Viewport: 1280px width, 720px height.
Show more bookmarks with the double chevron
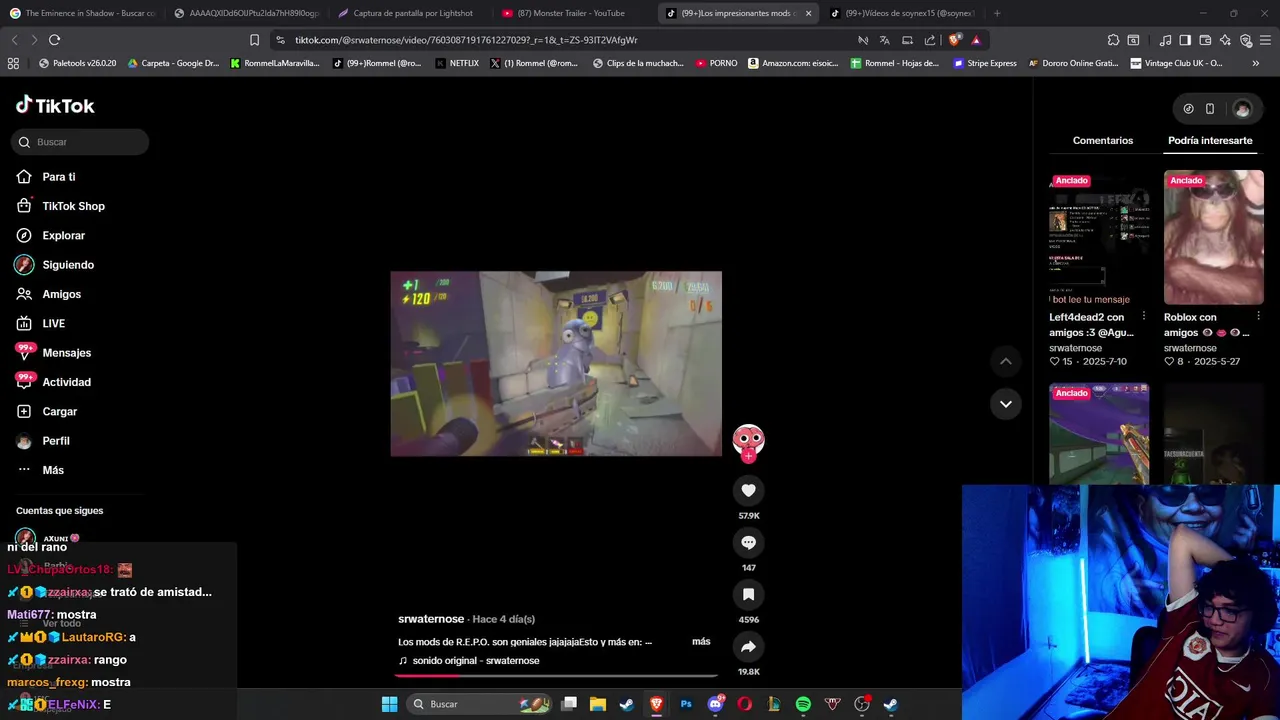tap(1256, 63)
